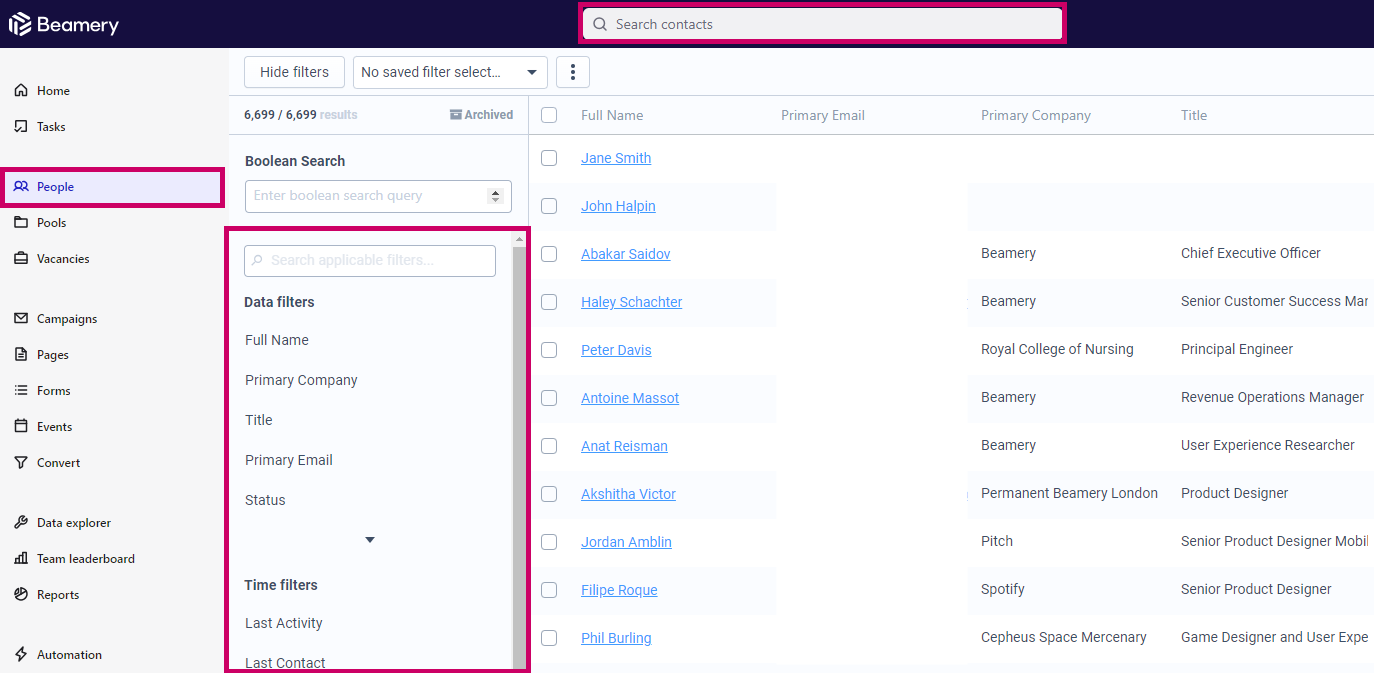Open Phil Burling's profile link
Viewport: 1374px width, 673px height.
click(x=616, y=638)
